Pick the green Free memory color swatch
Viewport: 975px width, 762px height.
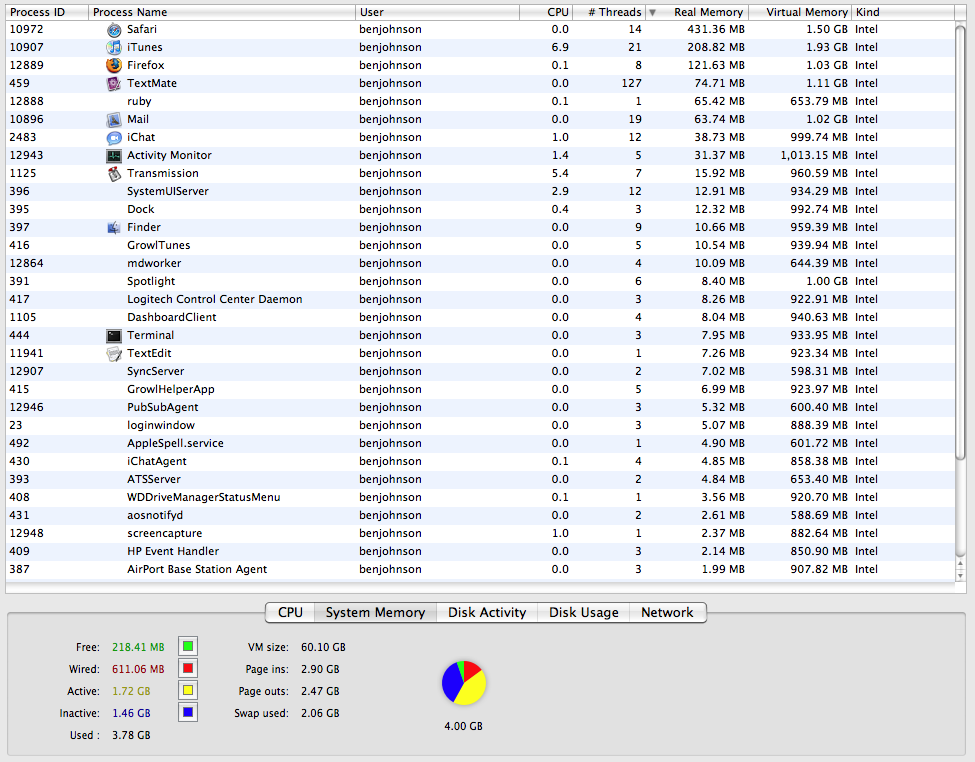coord(188,646)
